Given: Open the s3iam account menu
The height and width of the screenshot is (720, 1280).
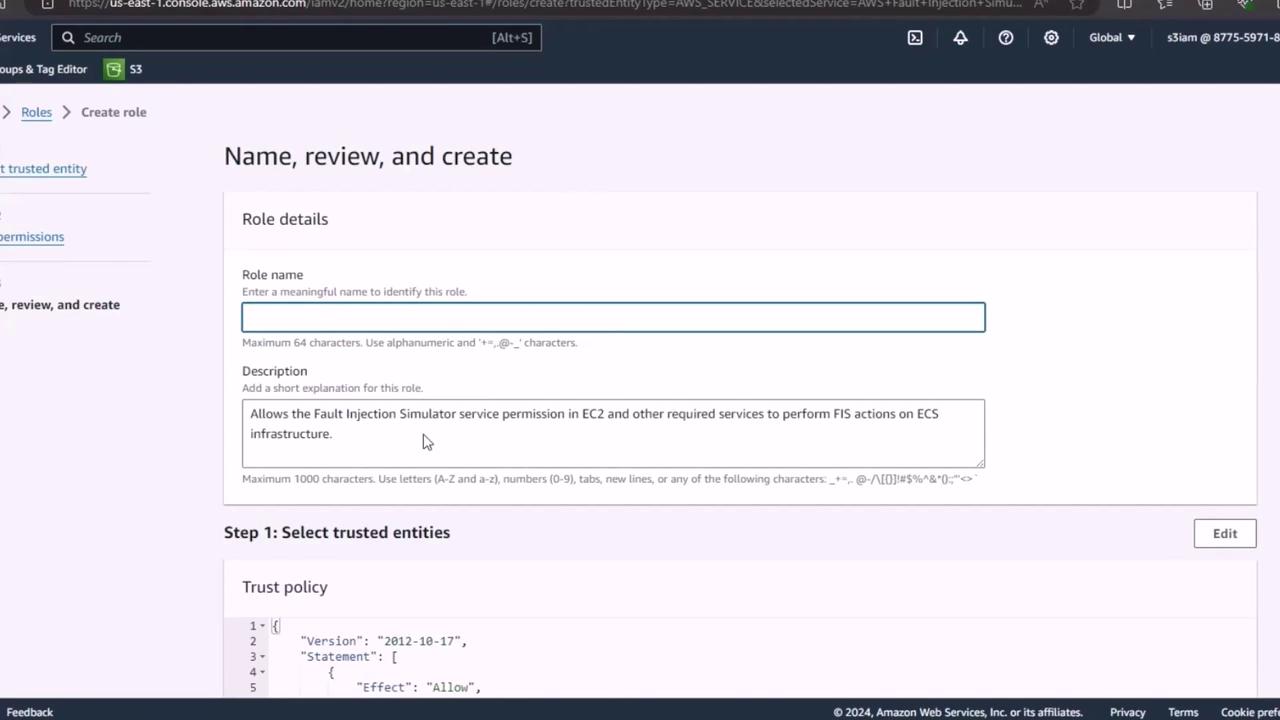Looking at the screenshot, I should 1223,38.
